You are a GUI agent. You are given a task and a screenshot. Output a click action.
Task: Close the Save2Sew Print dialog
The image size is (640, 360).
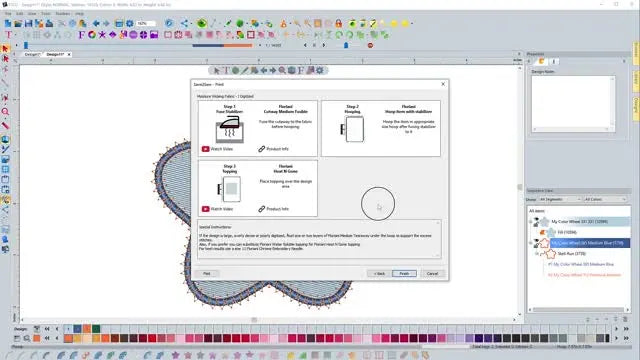[443, 84]
